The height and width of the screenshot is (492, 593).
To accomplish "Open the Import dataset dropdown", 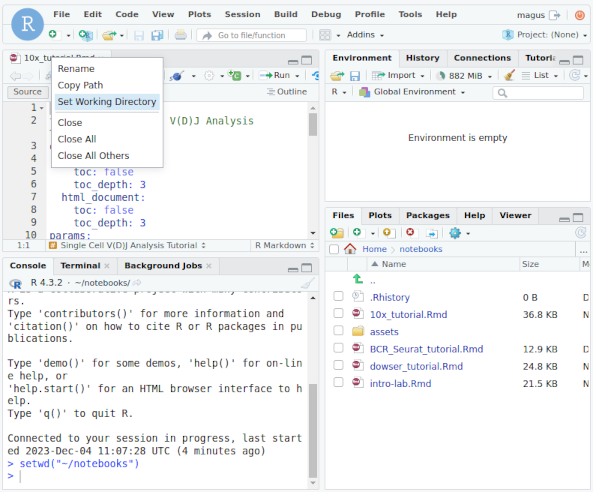I will pyautogui.click(x=398, y=75).
